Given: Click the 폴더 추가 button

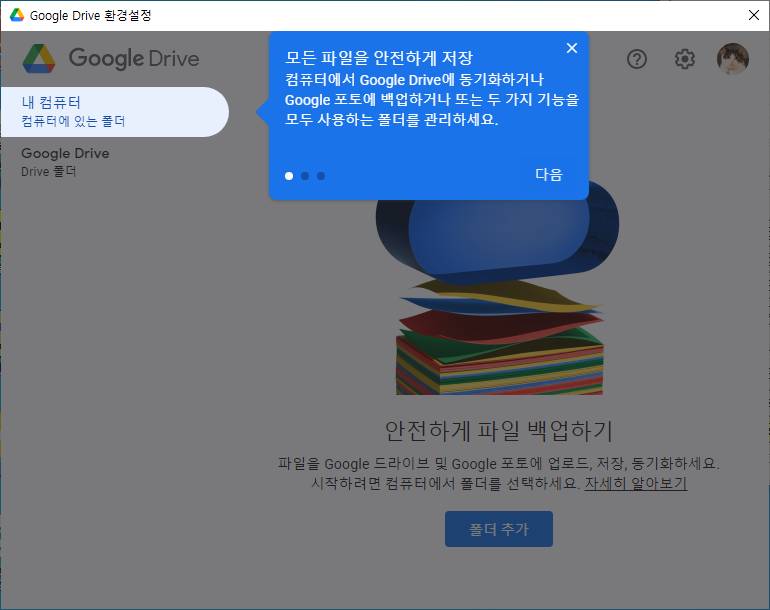Looking at the screenshot, I should tap(499, 529).
